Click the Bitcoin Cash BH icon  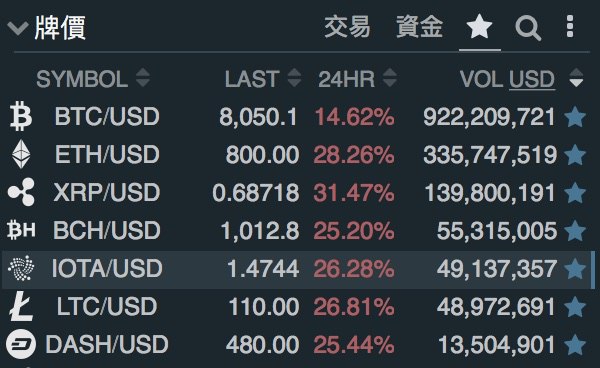[21, 230]
